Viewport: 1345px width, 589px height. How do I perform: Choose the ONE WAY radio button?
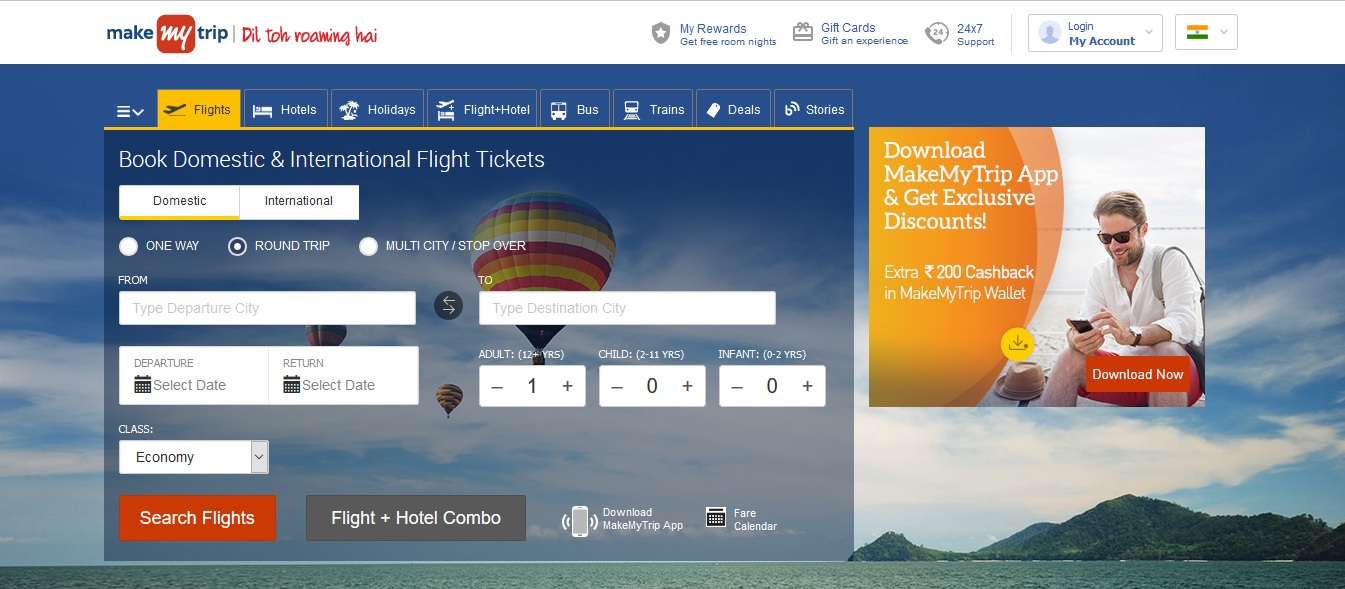coord(128,246)
